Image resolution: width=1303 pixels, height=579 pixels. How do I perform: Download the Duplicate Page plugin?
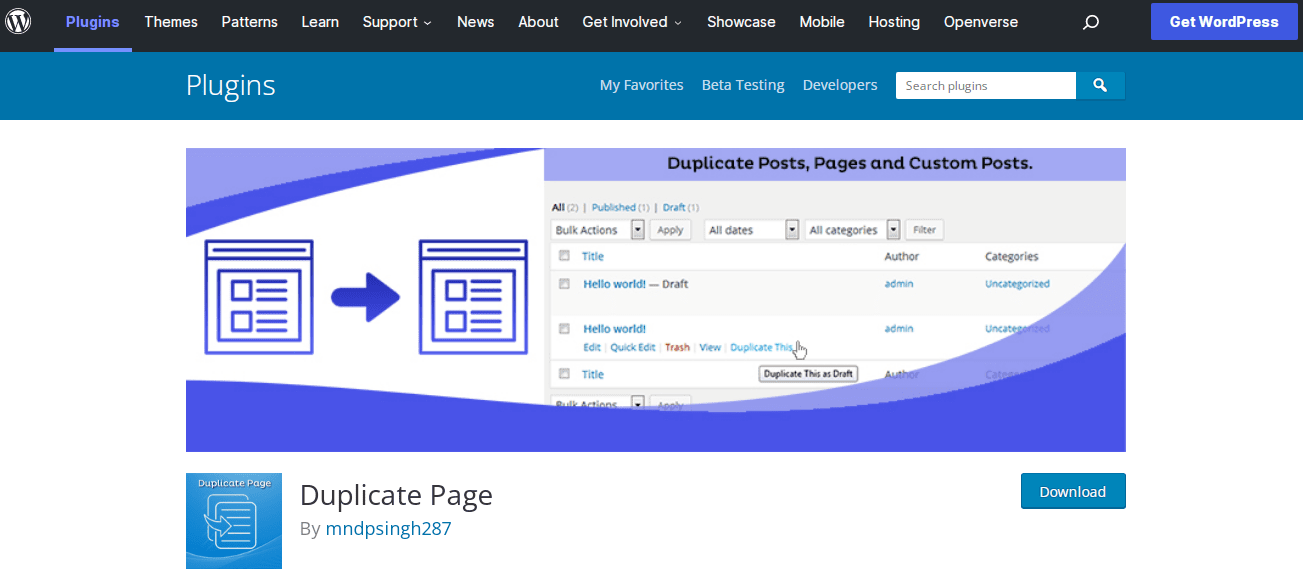(x=1072, y=491)
